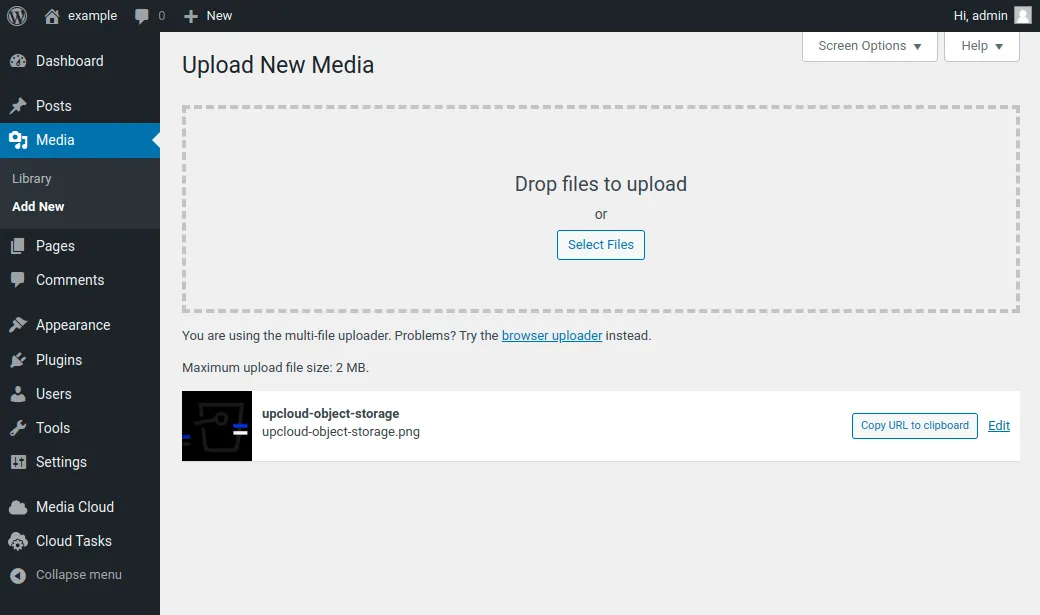Image resolution: width=1040 pixels, height=615 pixels.
Task: Open the example site home icon
Action: pos(52,16)
